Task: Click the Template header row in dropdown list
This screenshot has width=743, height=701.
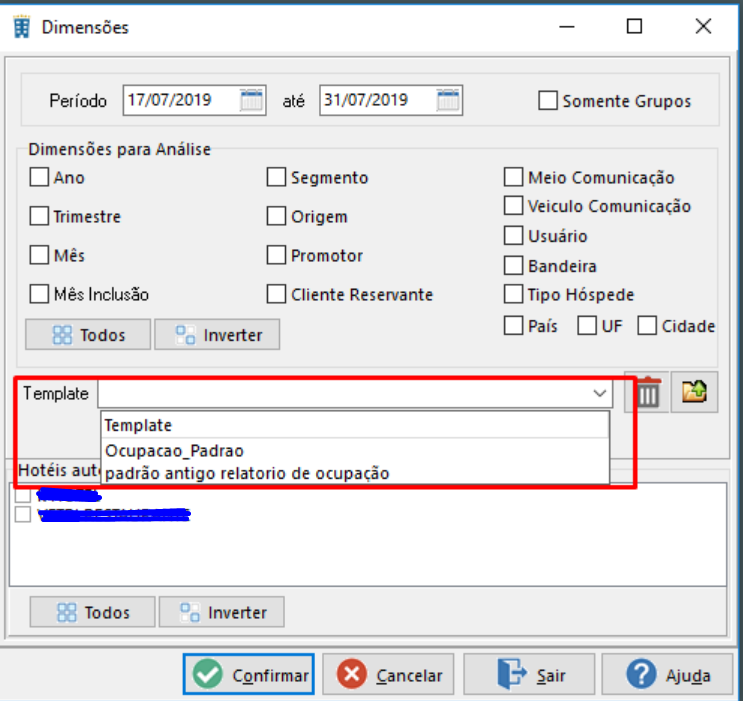Action: 355,425
